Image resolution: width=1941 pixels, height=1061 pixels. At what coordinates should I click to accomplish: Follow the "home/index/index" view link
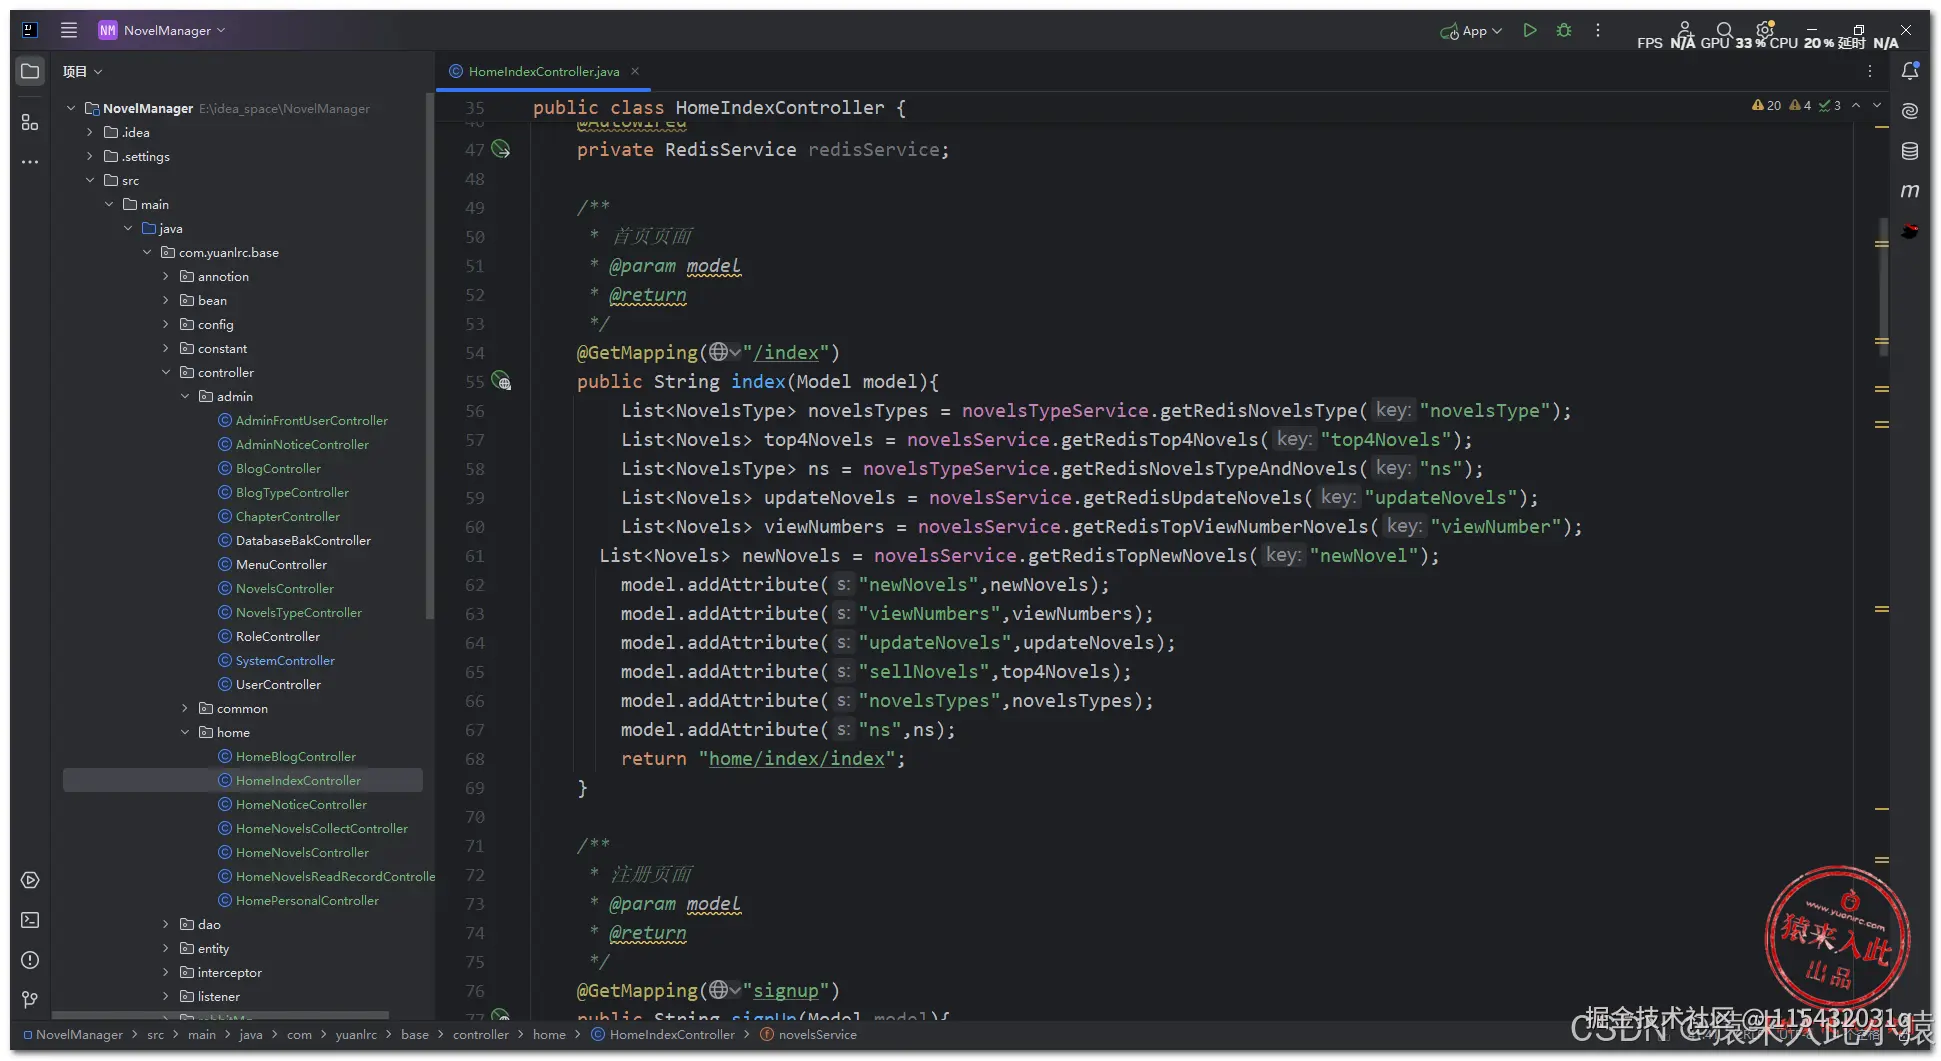pyautogui.click(x=797, y=758)
